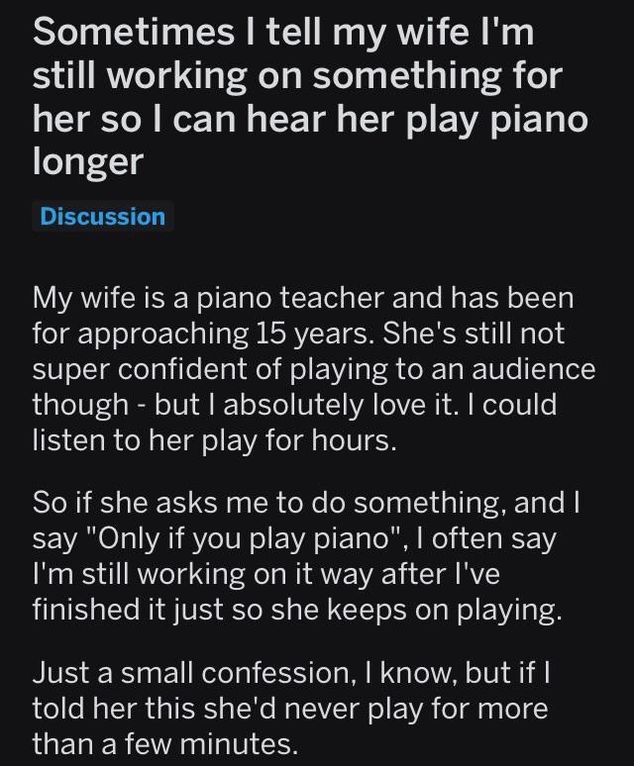Open the post title about wife's piano
The image size is (634, 766).
[x=310, y=96]
